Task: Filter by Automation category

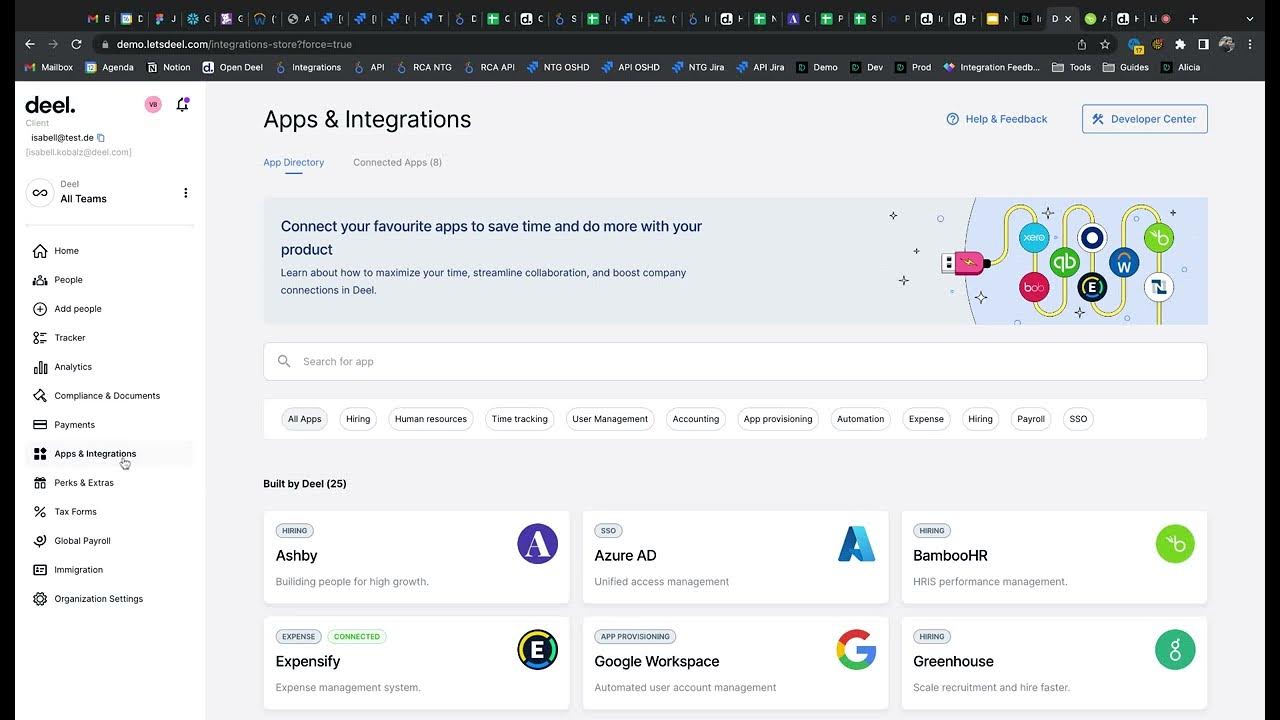Action: coord(861,419)
